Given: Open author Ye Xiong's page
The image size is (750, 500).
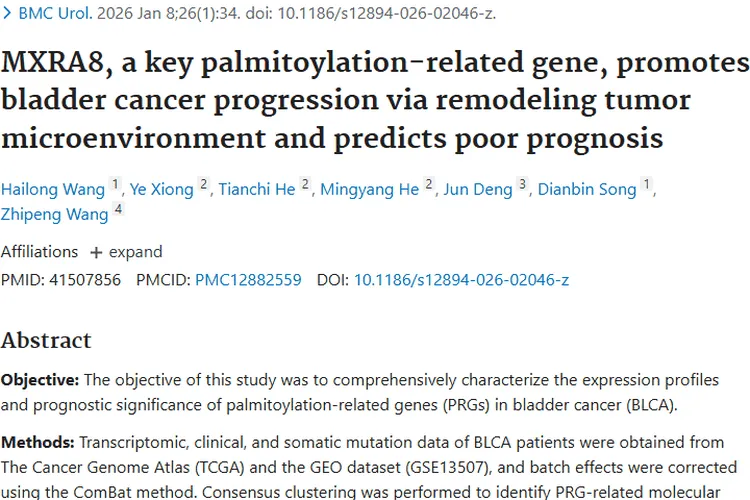Looking at the screenshot, I should point(160,189).
